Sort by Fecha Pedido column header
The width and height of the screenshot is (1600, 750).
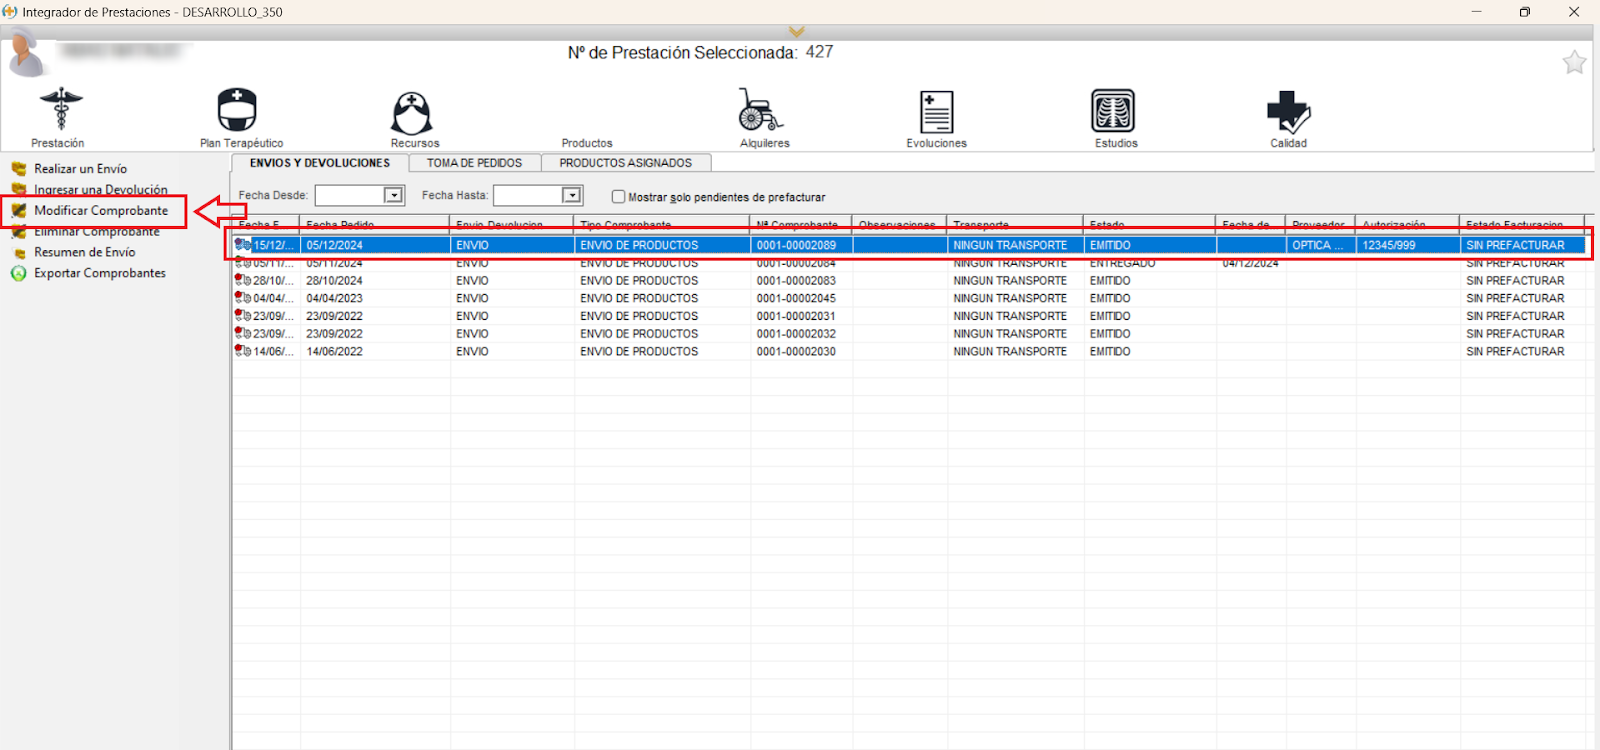click(x=375, y=224)
